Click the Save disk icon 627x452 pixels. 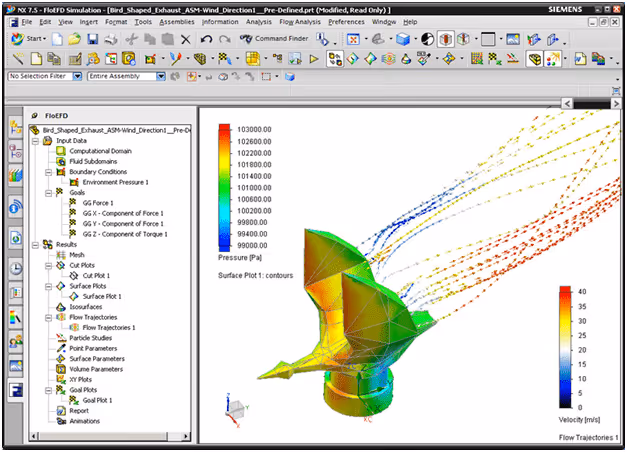pyautogui.click(x=93, y=39)
